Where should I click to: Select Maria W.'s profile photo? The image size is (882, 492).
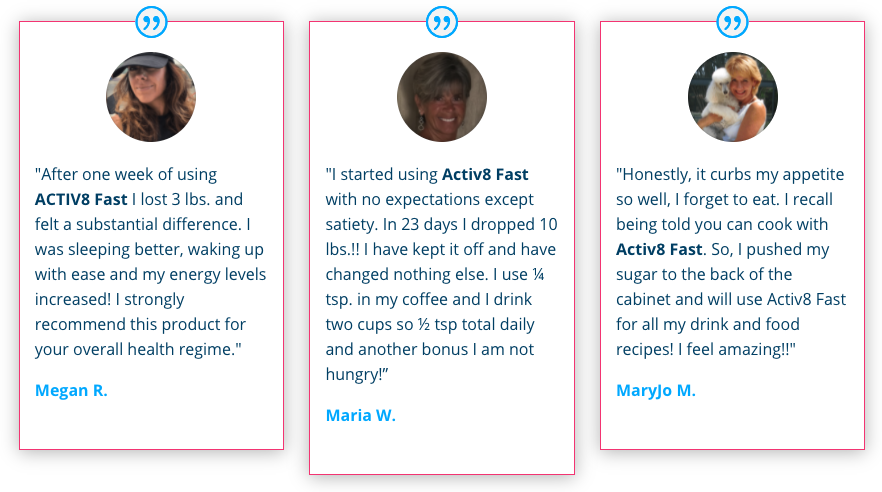[x=442, y=97]
